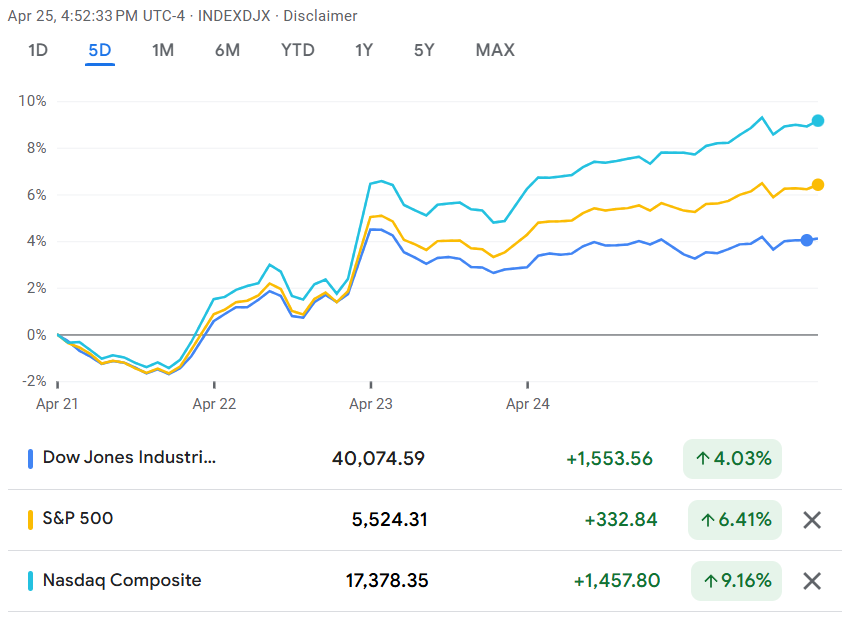Select the MAX time range

[x=495, y=51]
